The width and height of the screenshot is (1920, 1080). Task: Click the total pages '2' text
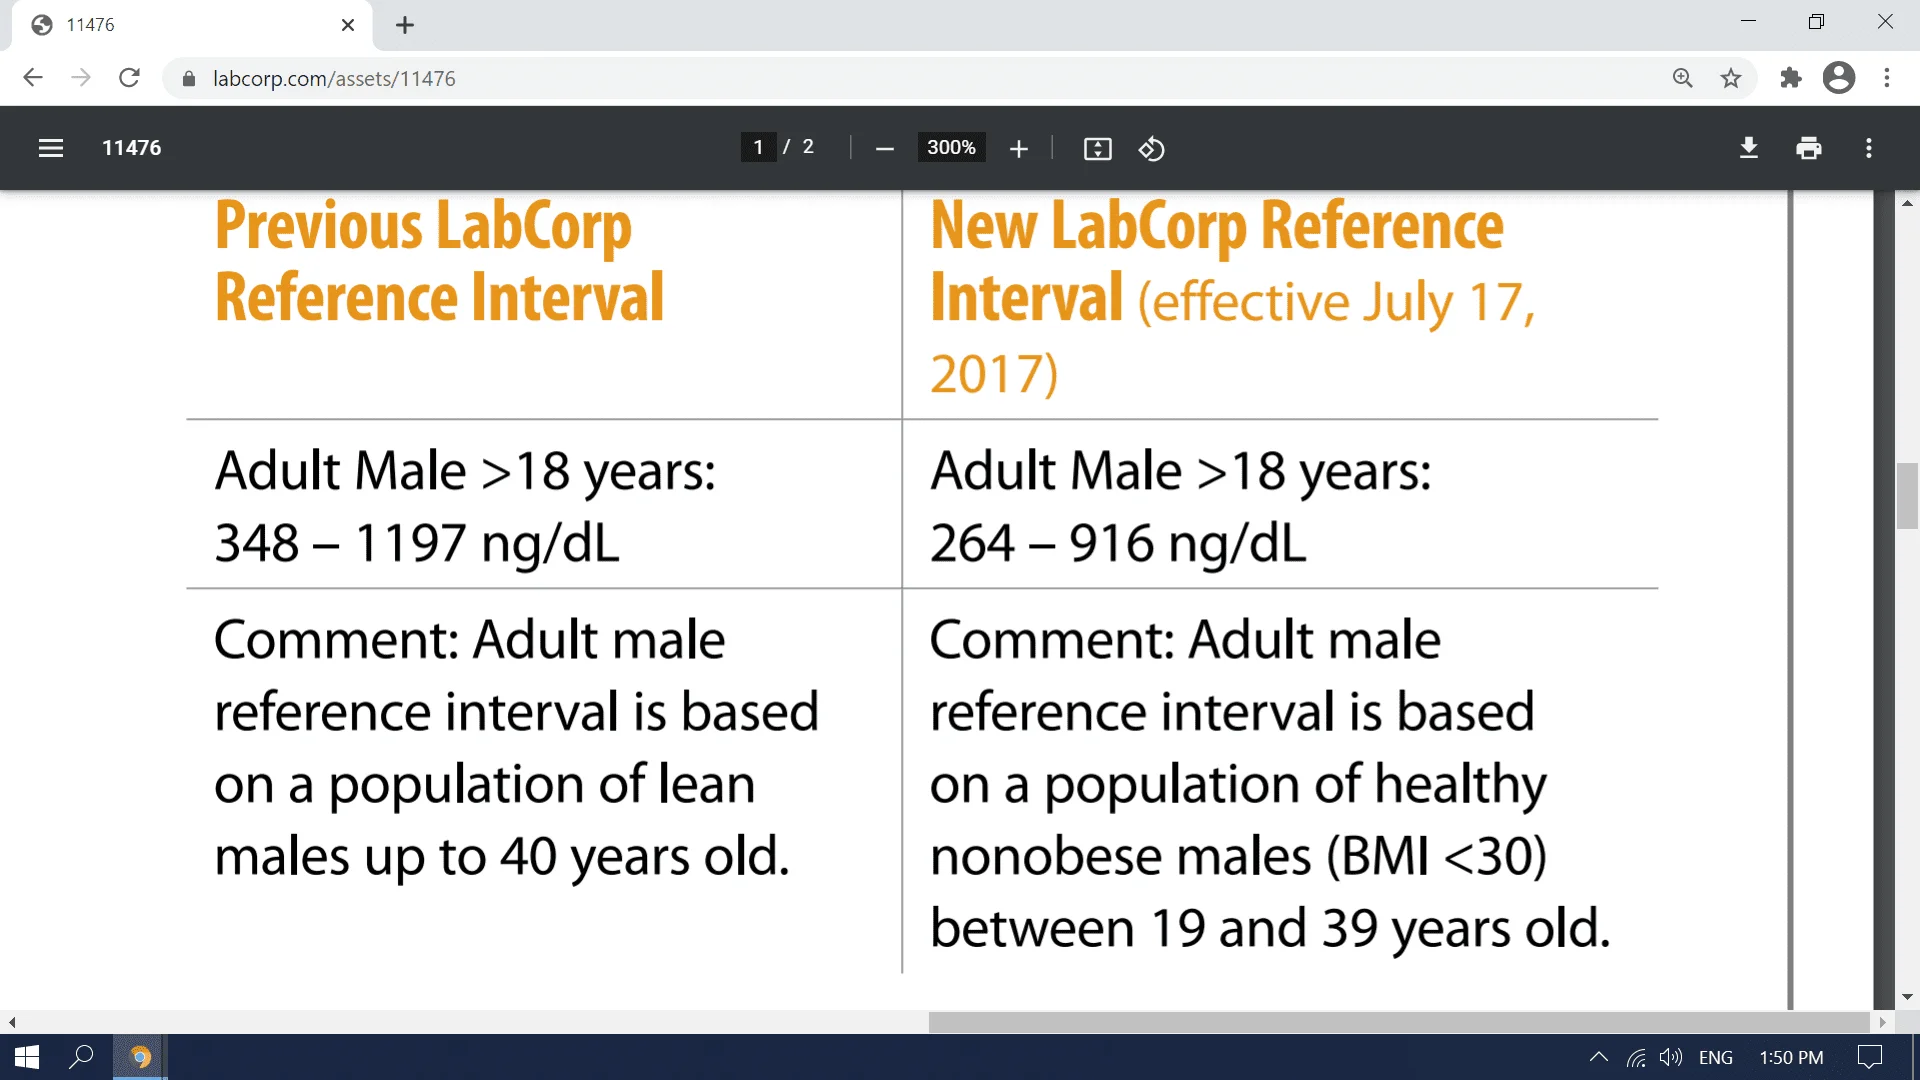tap(808, 147)
